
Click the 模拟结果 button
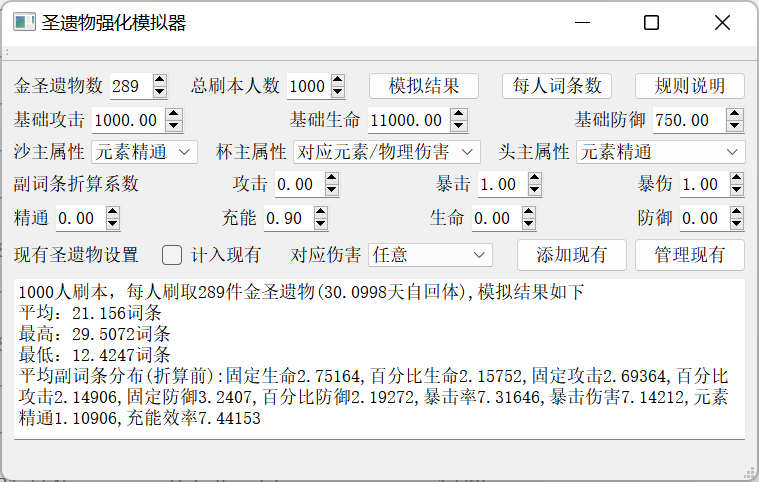click(424, 86)
